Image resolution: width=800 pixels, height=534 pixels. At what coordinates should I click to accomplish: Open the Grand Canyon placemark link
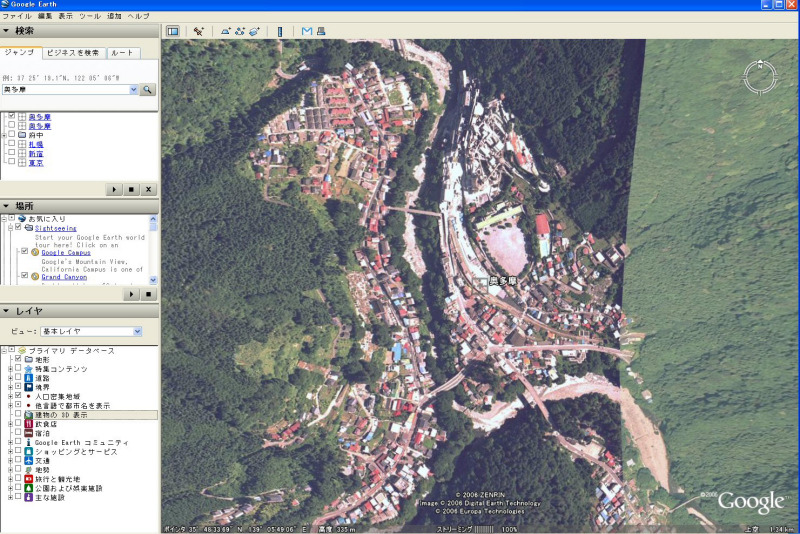(x=64, y=277)
